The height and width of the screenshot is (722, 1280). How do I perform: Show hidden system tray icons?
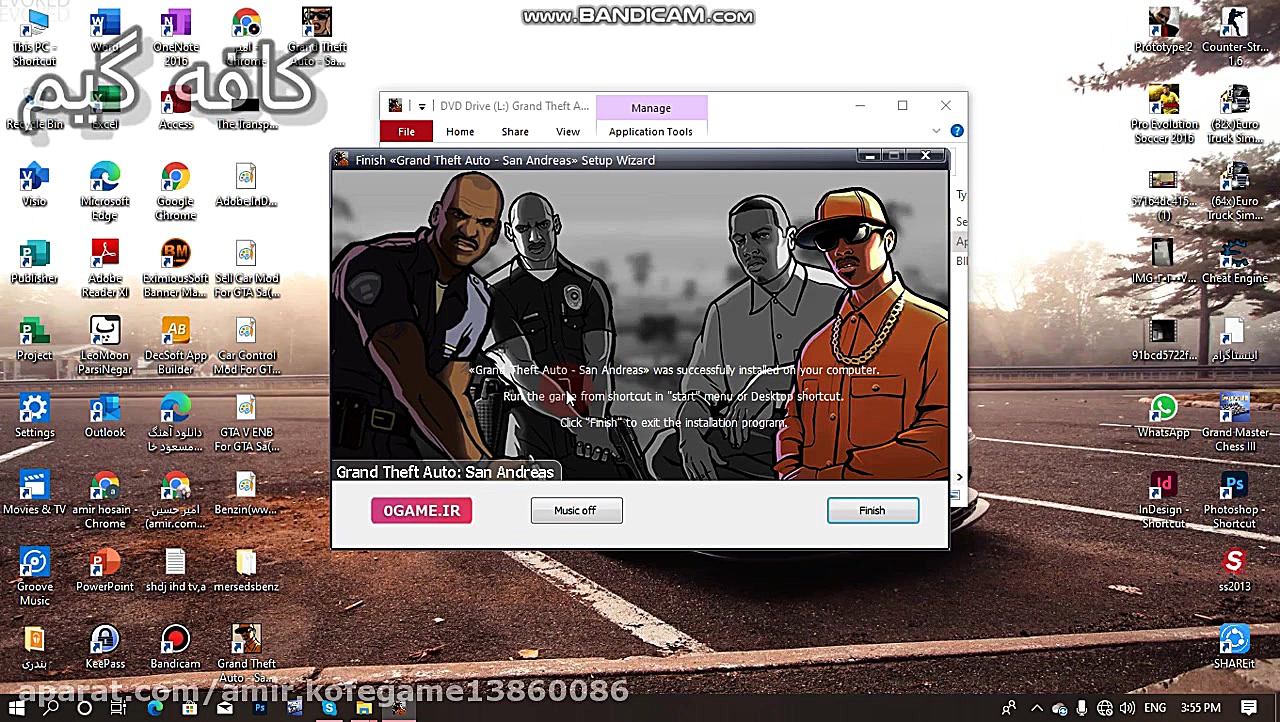point(1037,708)
